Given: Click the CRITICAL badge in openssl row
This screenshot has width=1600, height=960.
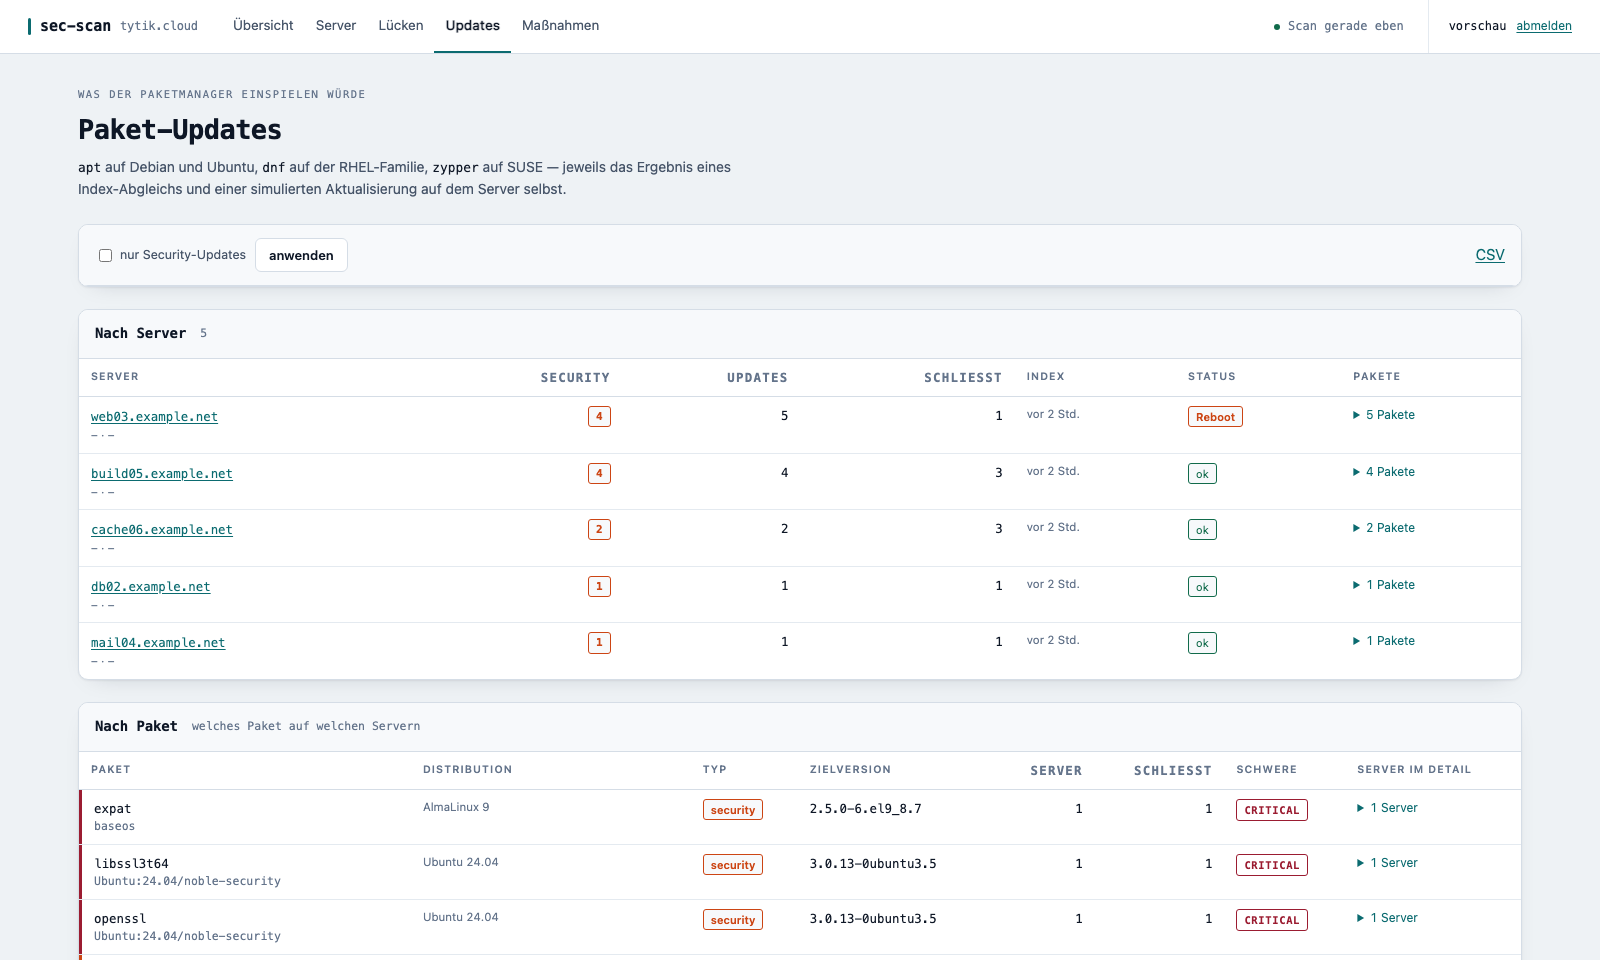Looking at the screenshot, I should tap(1272, 920).
